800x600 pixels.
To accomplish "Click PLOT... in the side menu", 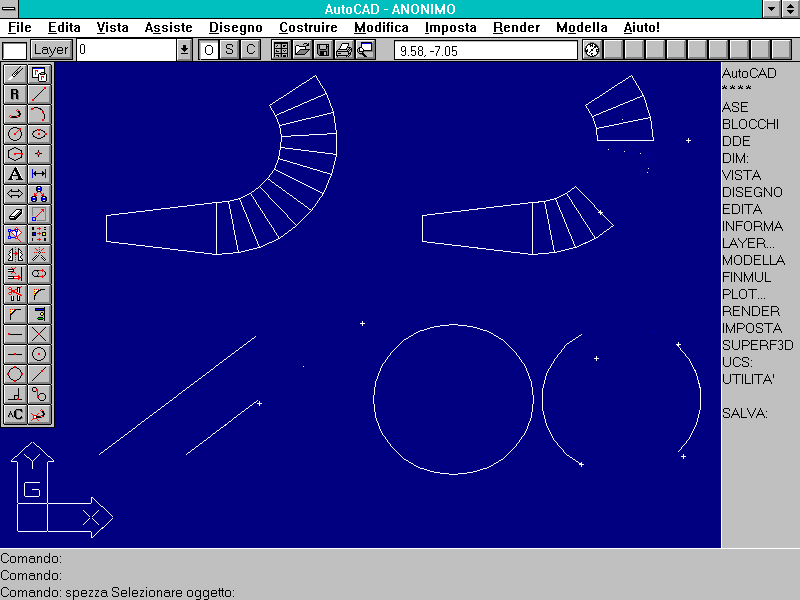I will 743,294.
